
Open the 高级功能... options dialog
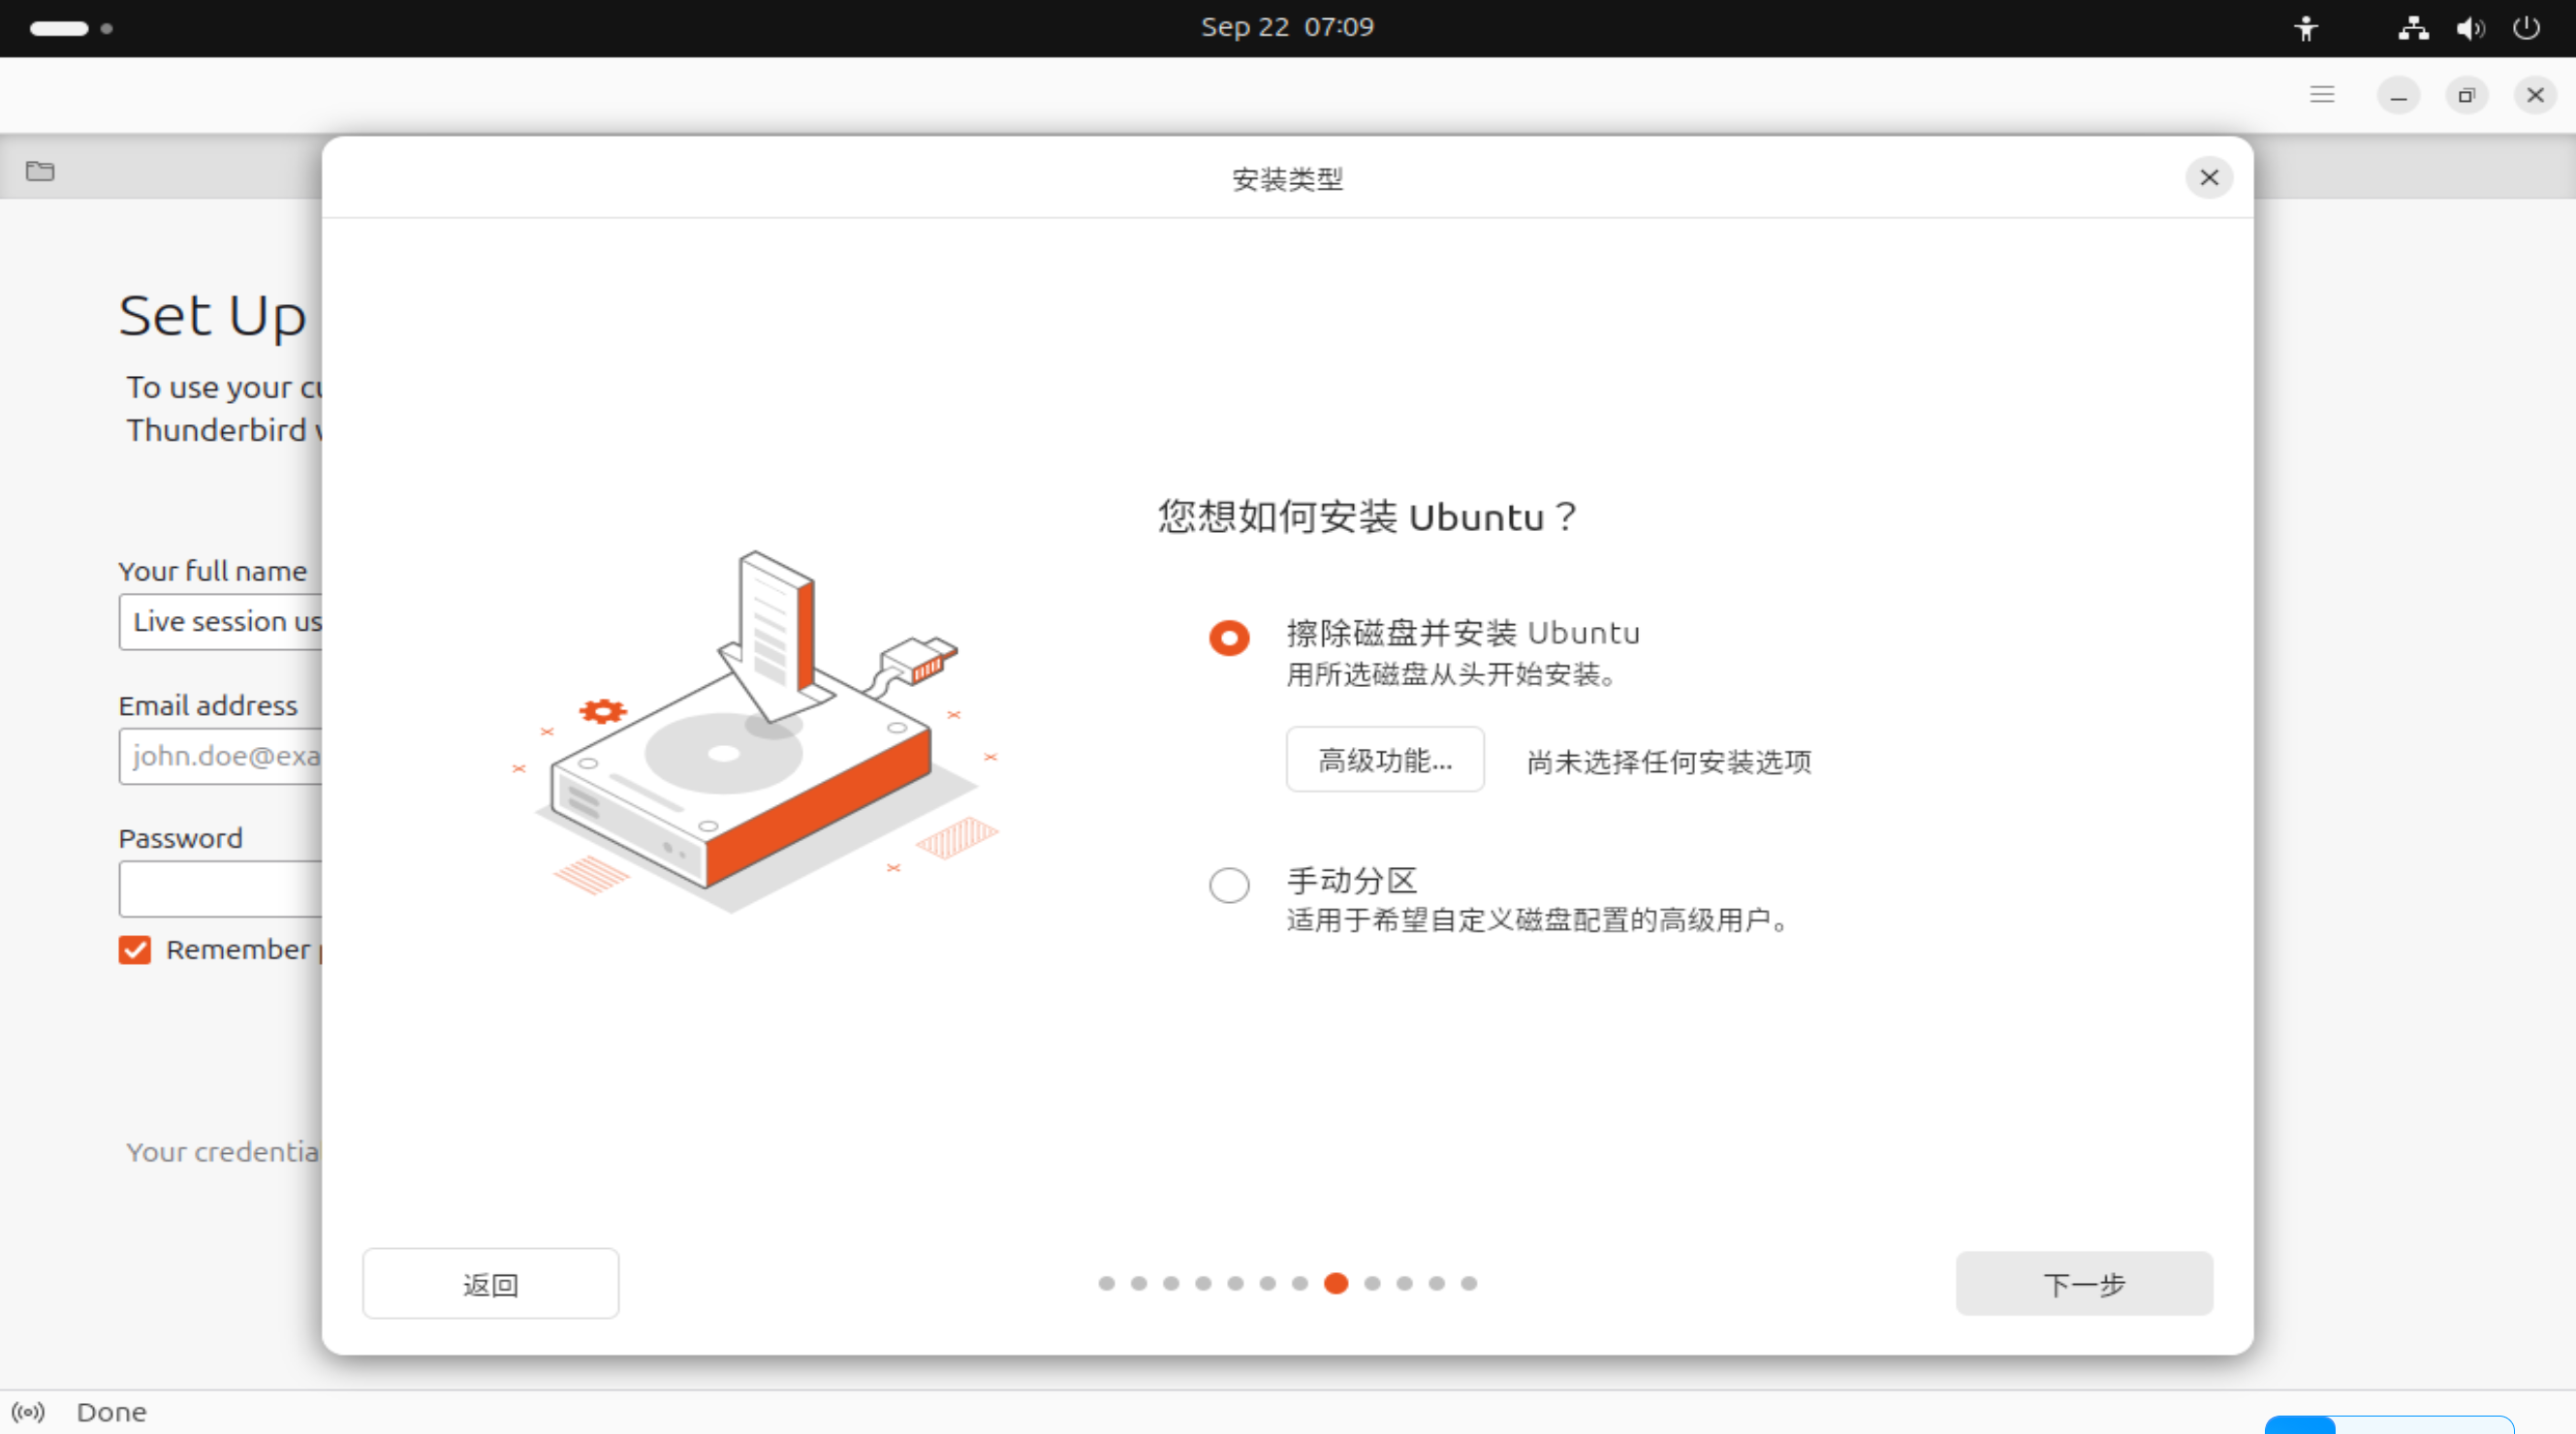tap(1384, 760)
